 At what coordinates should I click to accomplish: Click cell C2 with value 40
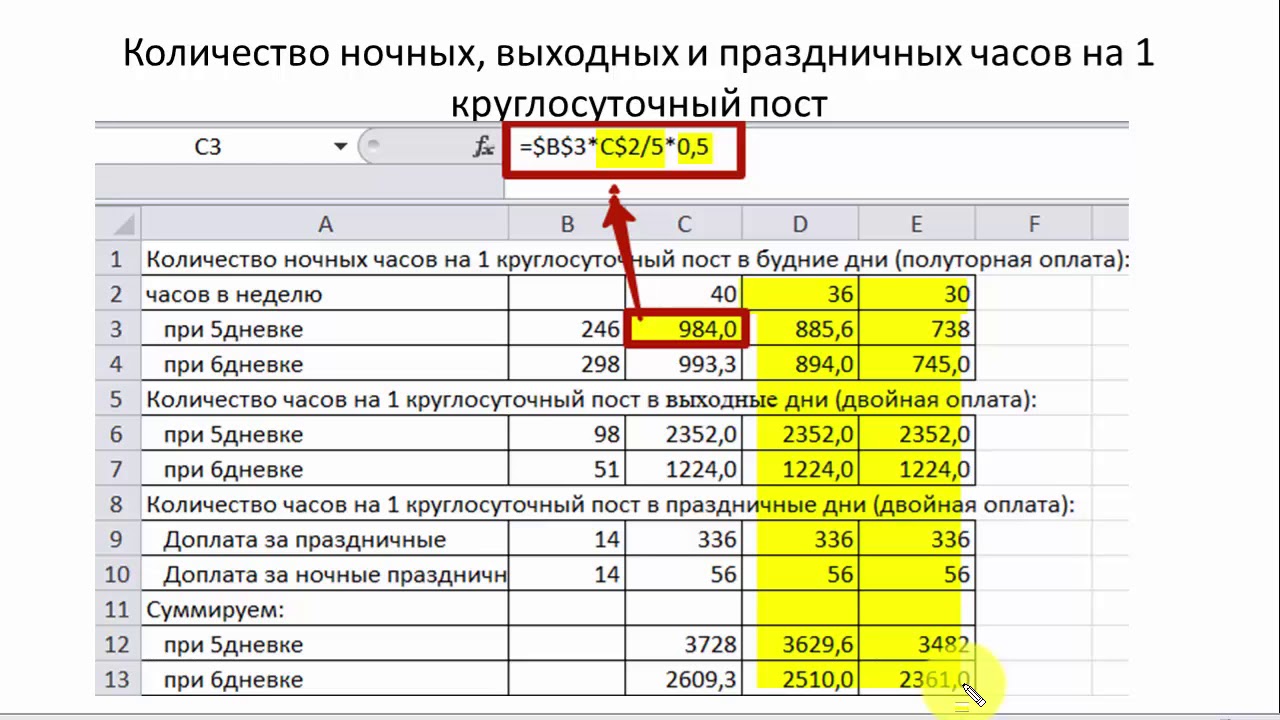(684, 294)
